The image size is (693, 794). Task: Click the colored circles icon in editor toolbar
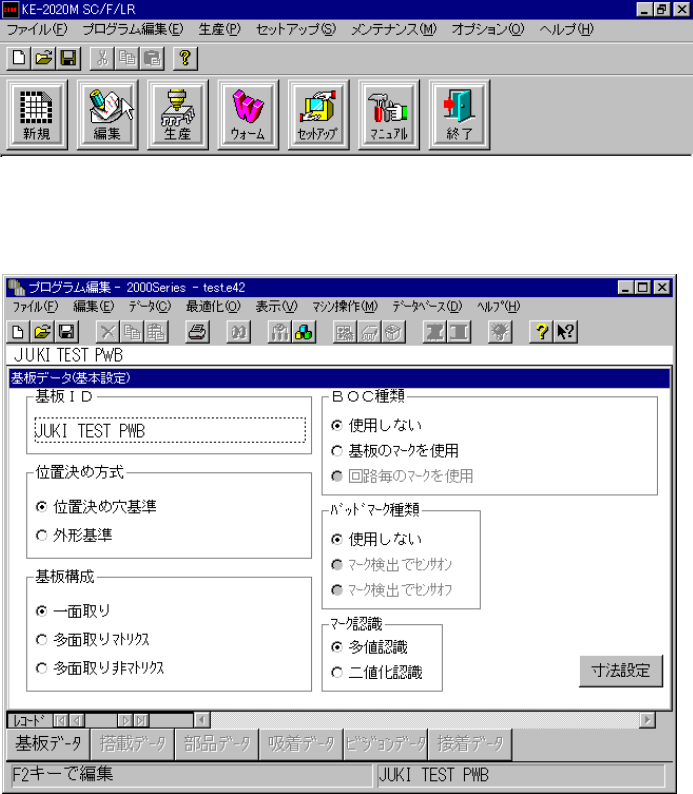tap(304, 332)
